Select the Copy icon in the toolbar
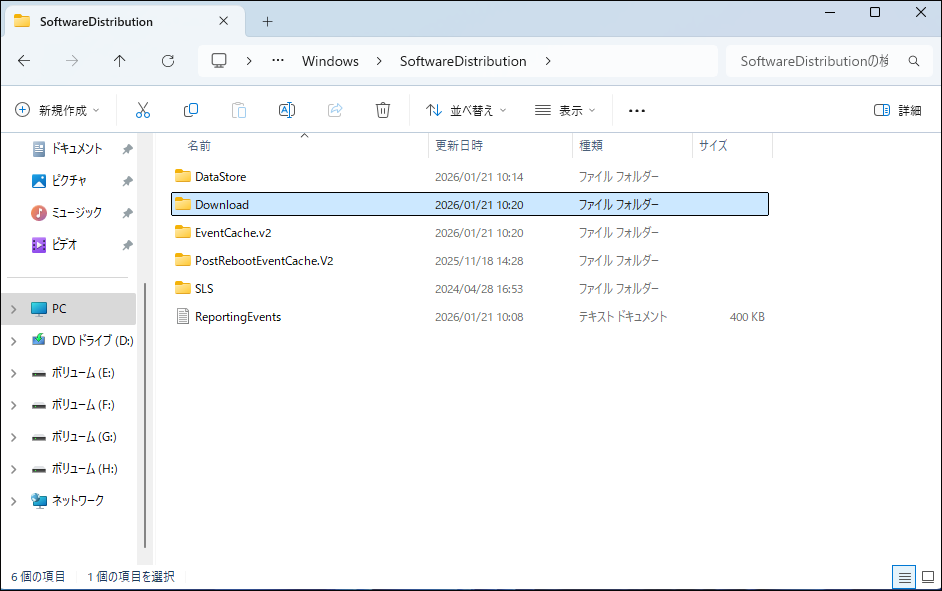The image size is (942, 591). (190, 110)
